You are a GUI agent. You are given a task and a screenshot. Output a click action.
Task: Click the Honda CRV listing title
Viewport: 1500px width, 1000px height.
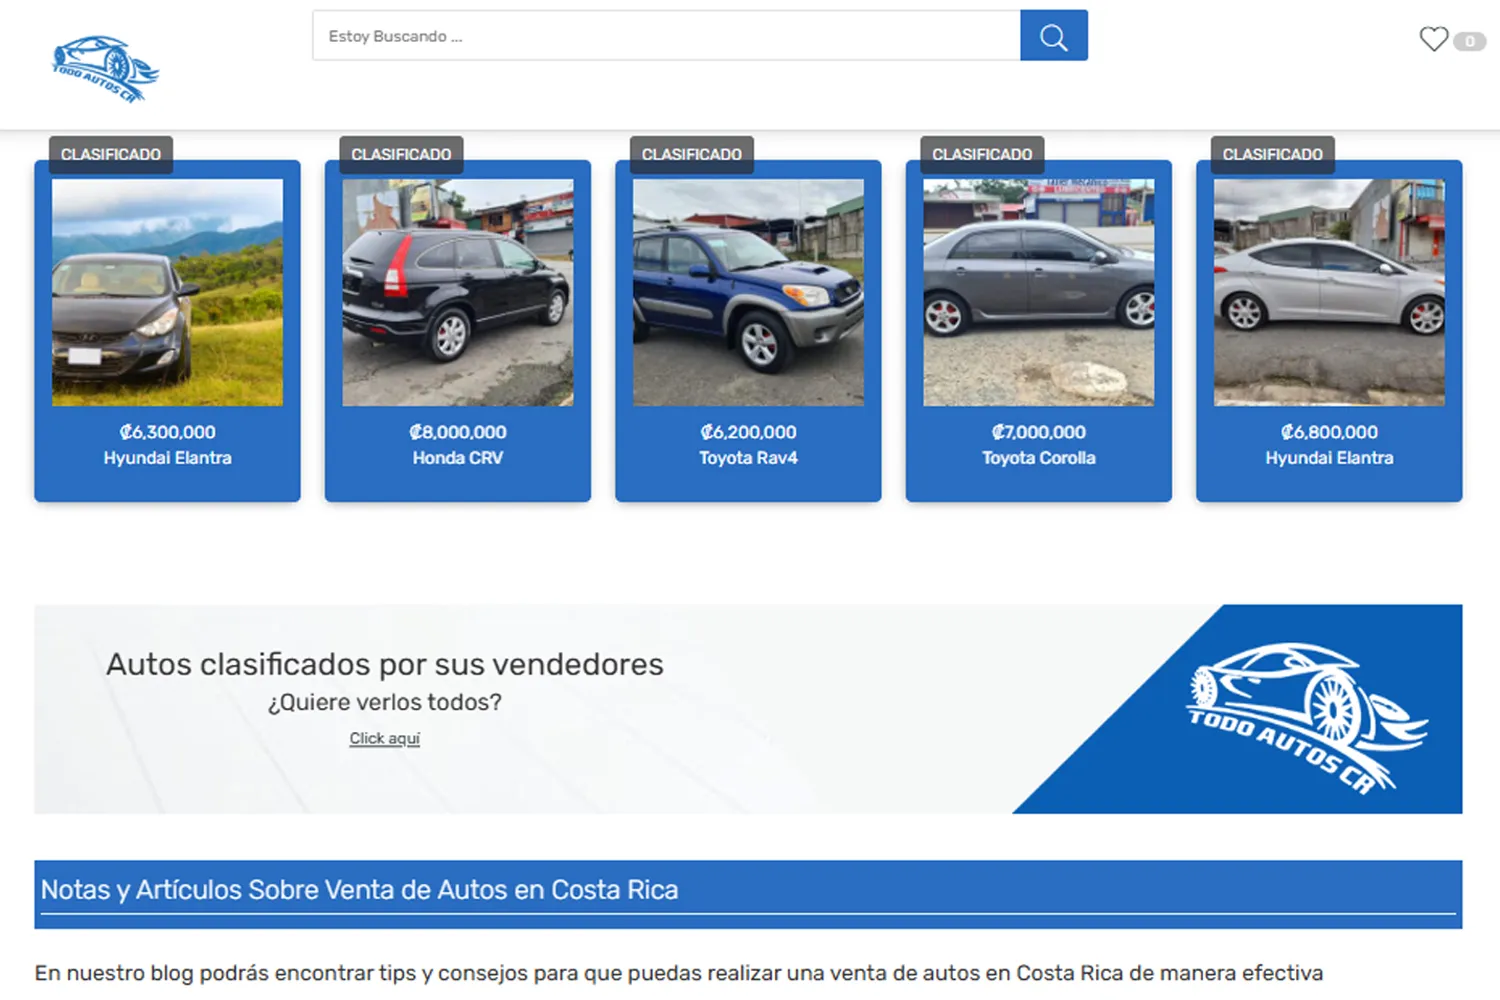(x=458, y=458)
